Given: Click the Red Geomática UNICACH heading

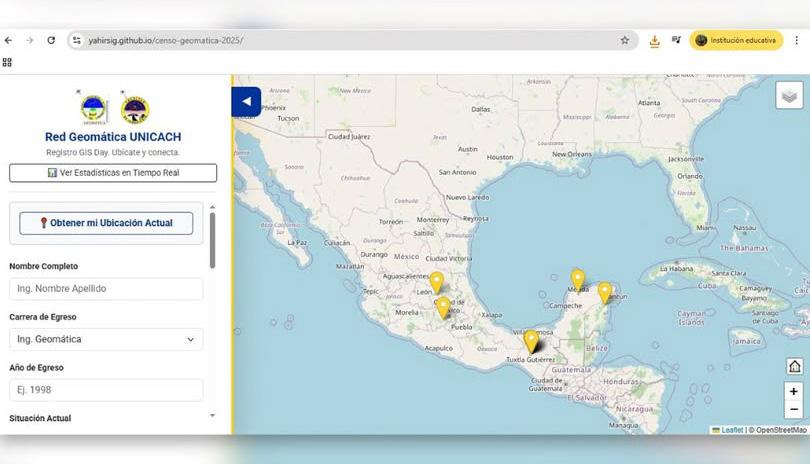Looking at the screenshot, I should pos(113,137).
